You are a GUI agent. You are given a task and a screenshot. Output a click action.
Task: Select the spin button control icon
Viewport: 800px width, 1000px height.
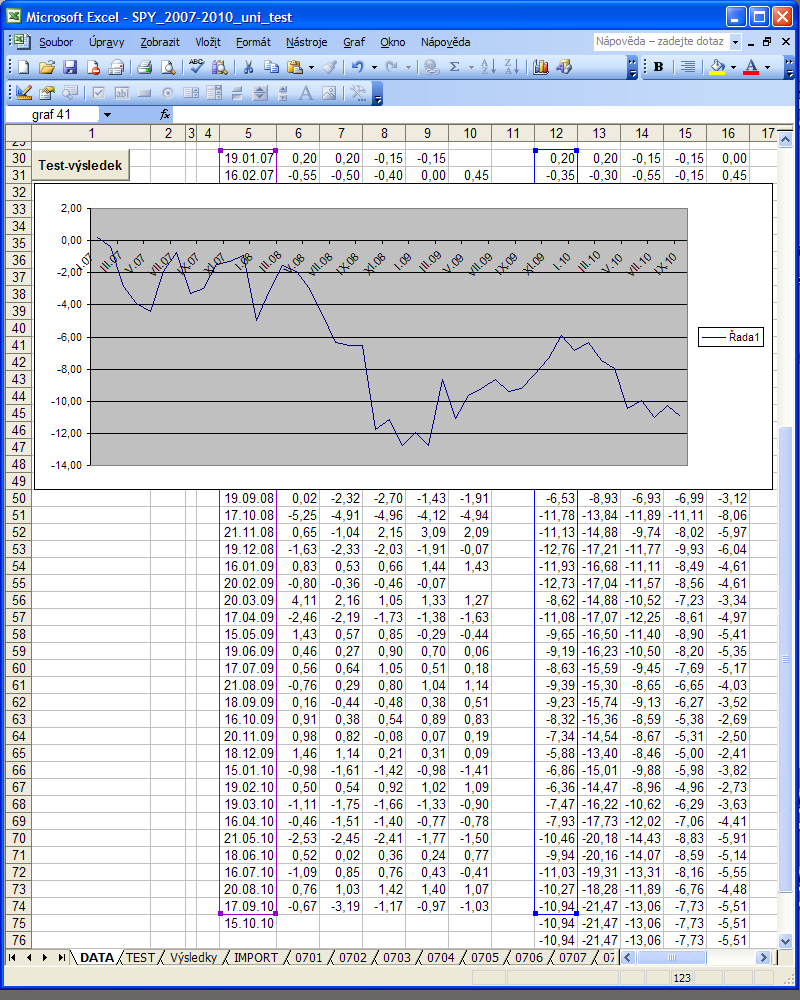(283, 93)
